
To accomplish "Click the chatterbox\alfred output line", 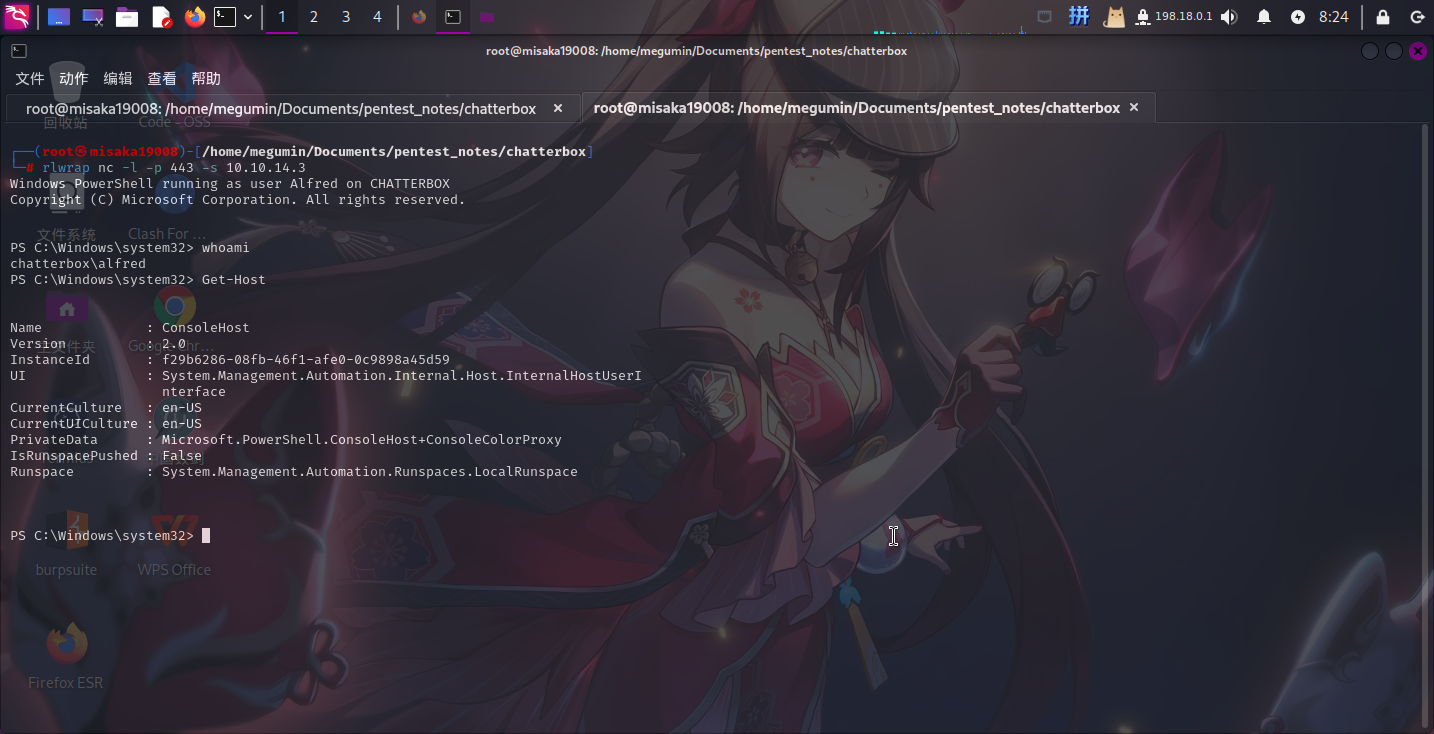I will [78, 264].
